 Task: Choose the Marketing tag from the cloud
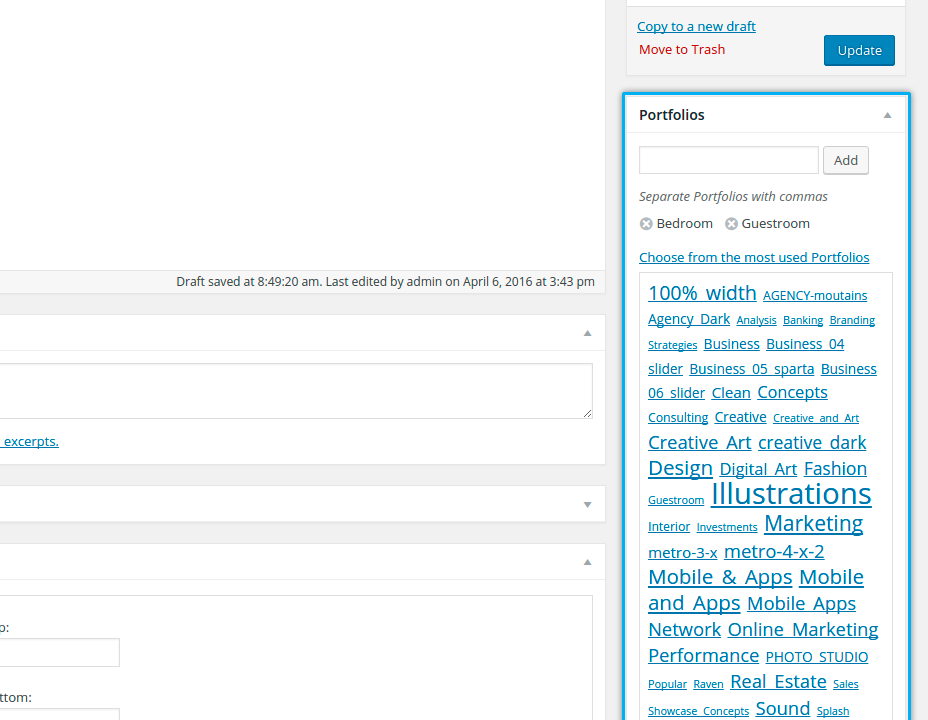point(813,524)
